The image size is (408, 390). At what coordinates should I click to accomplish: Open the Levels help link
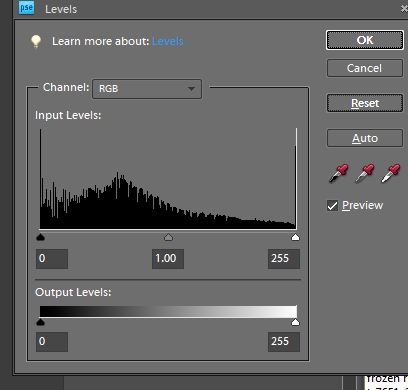(x=168, y=41)
